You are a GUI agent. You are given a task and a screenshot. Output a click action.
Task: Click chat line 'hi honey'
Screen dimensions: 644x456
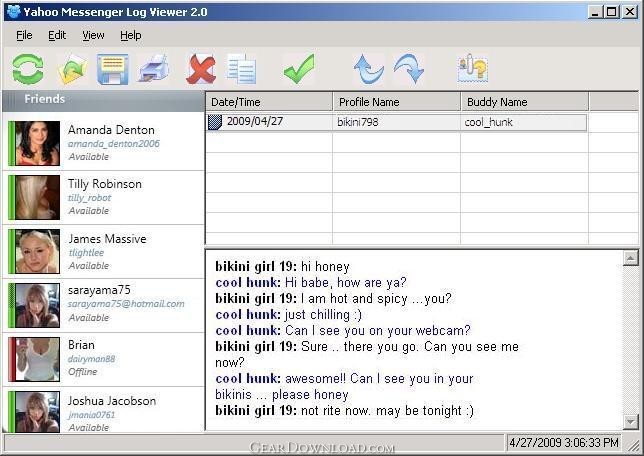tap(282, 267)
